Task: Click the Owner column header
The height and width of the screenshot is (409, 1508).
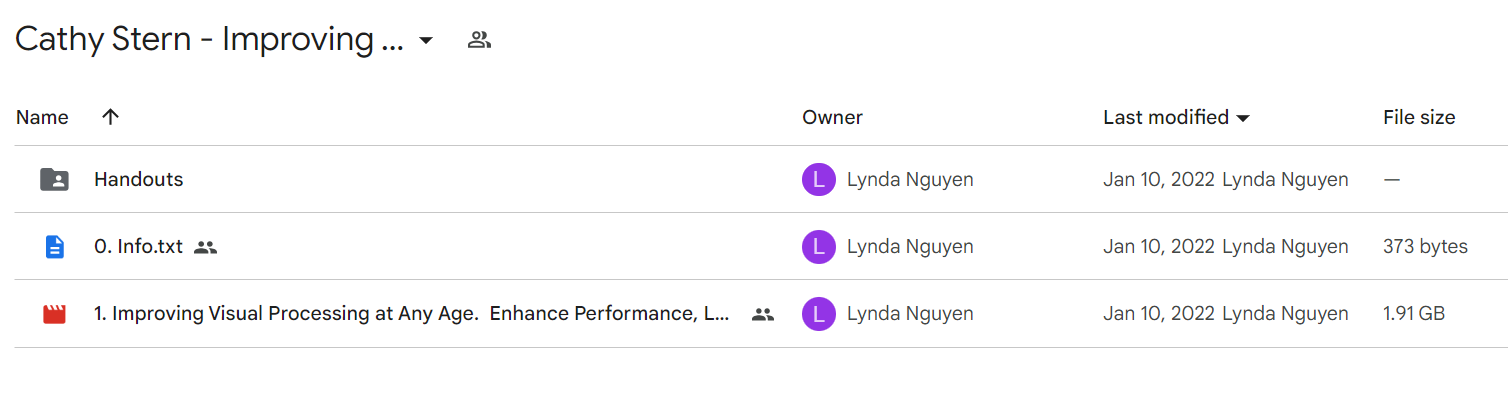Action: tap(832, 117)
